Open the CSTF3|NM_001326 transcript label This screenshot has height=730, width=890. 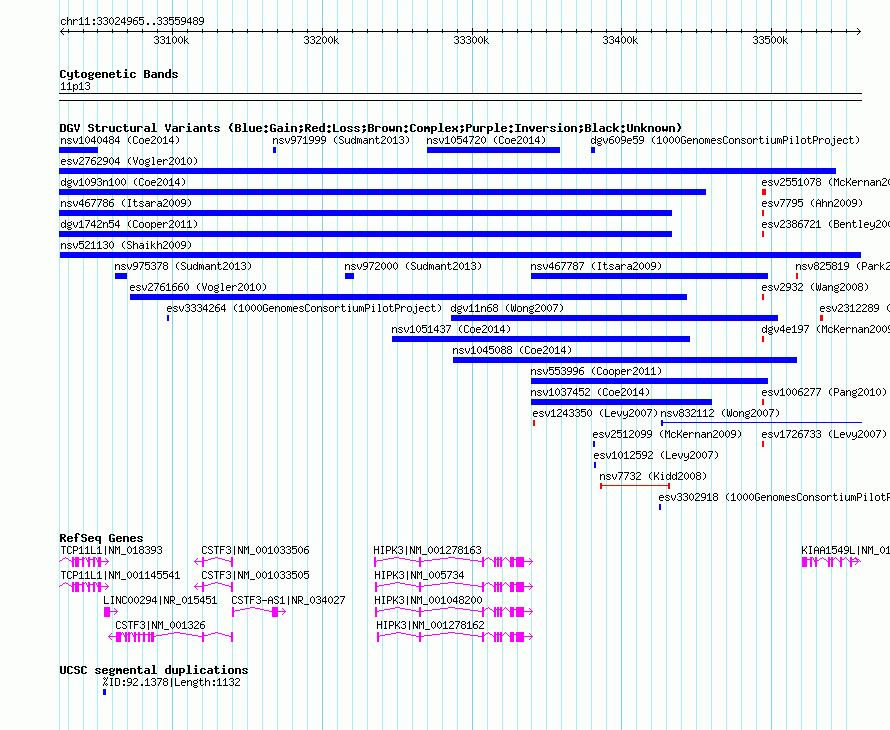pos(161,625)
